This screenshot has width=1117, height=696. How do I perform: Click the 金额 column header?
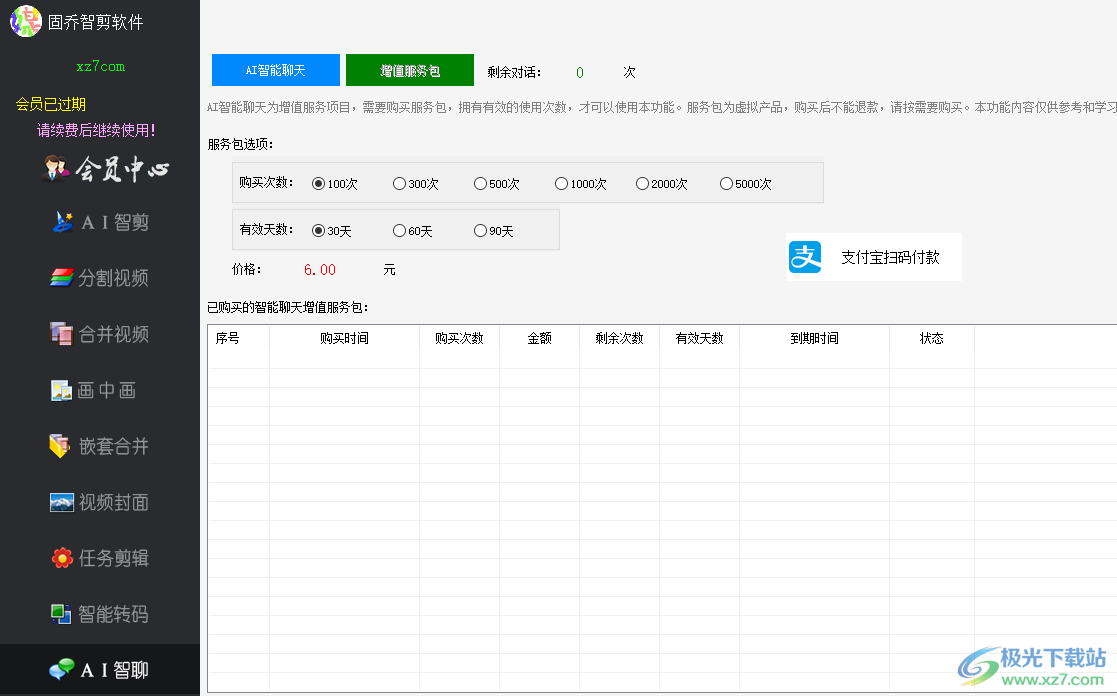point(539,338)
